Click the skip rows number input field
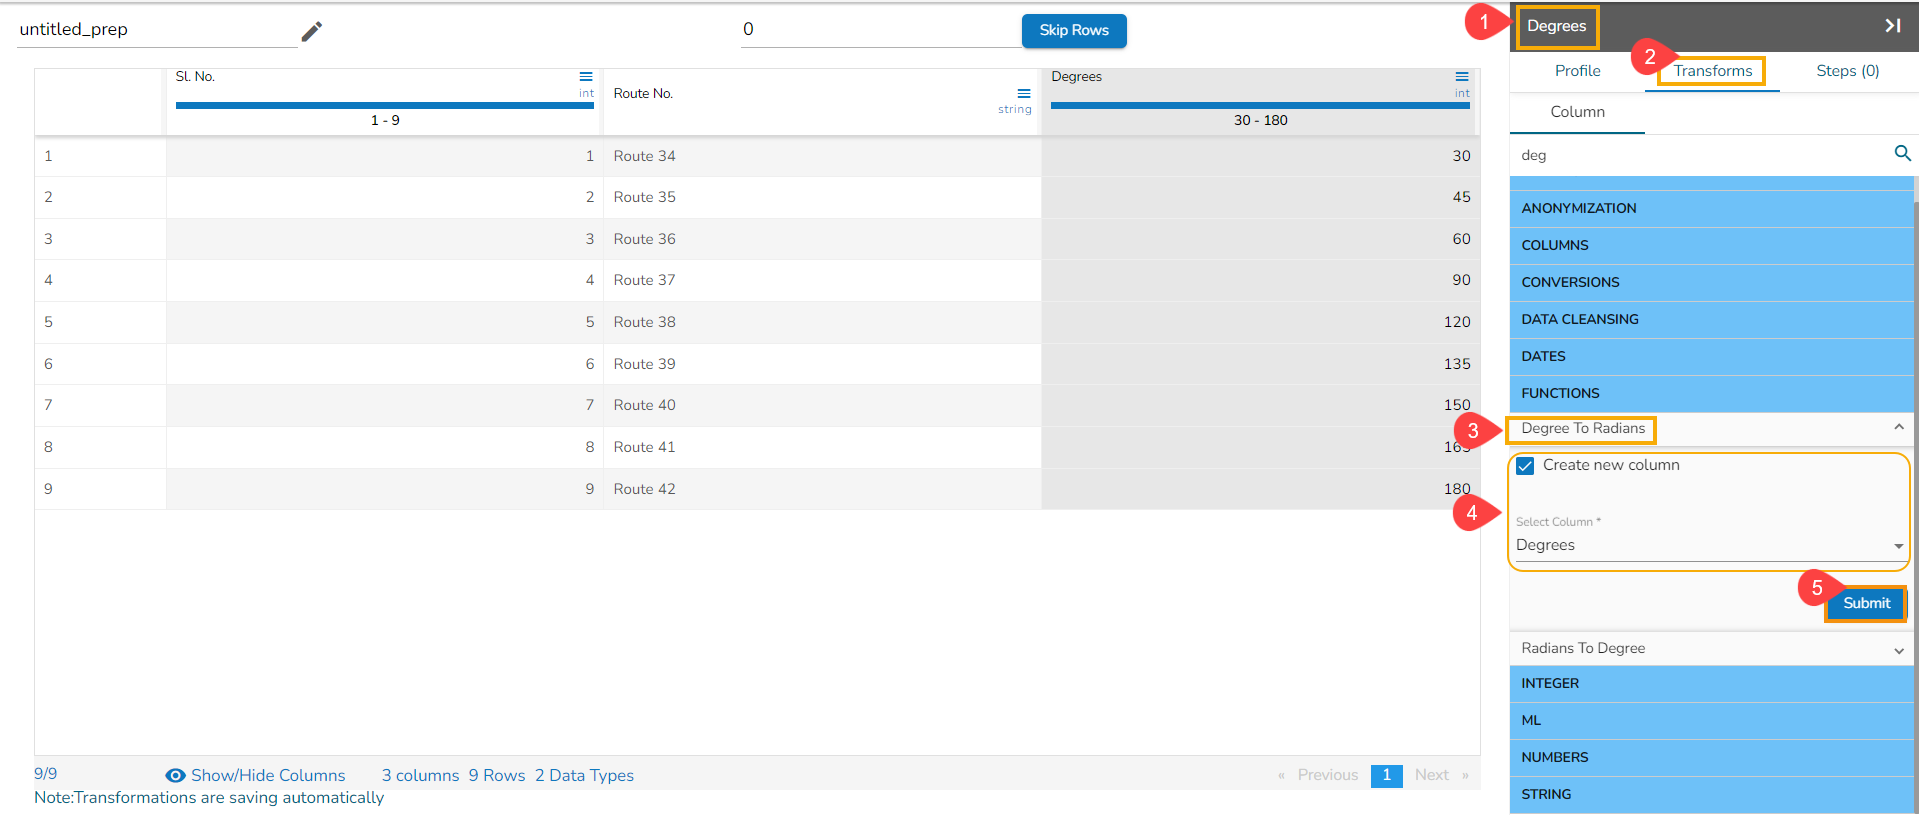1919x815 pixels. tap(880, 30)
